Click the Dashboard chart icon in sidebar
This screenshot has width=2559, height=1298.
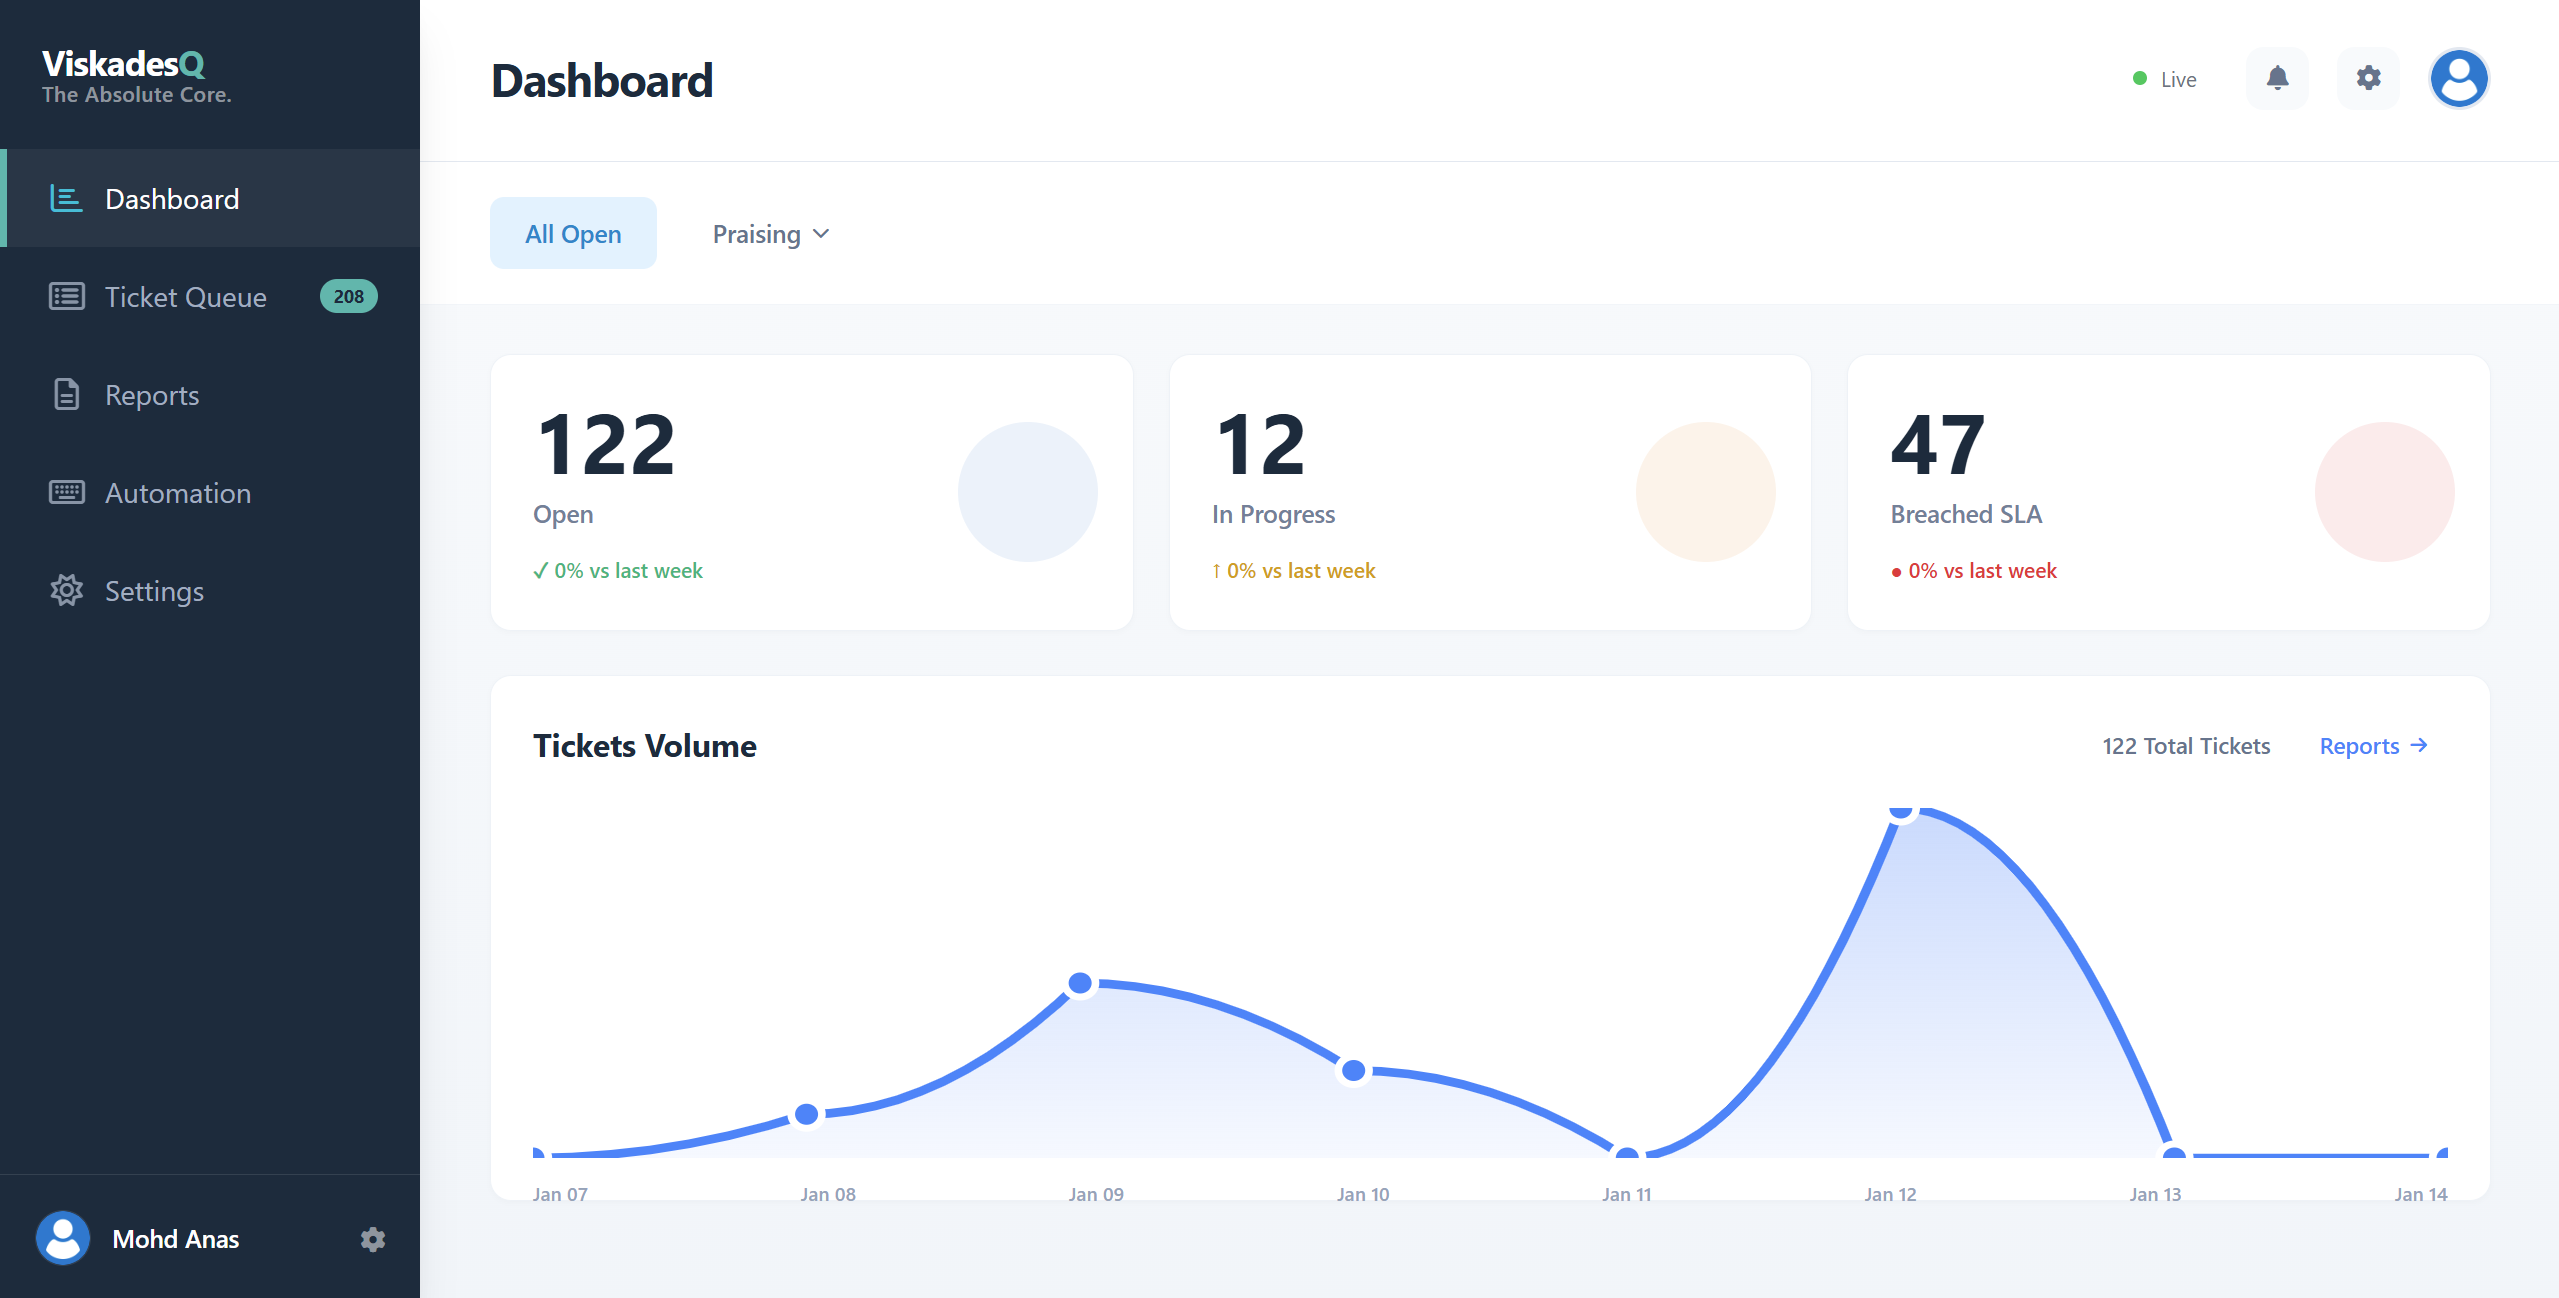[x=66, y=199]
